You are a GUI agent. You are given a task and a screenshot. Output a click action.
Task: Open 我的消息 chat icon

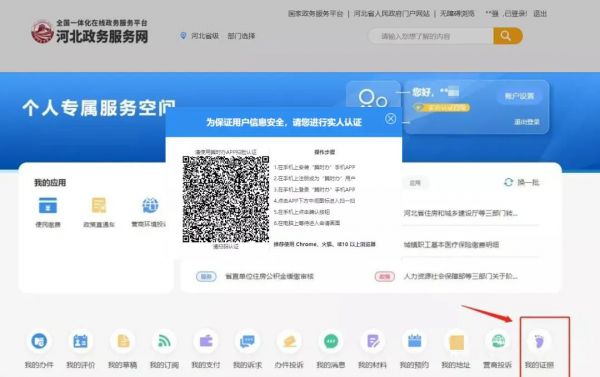[x=331, y=341]
